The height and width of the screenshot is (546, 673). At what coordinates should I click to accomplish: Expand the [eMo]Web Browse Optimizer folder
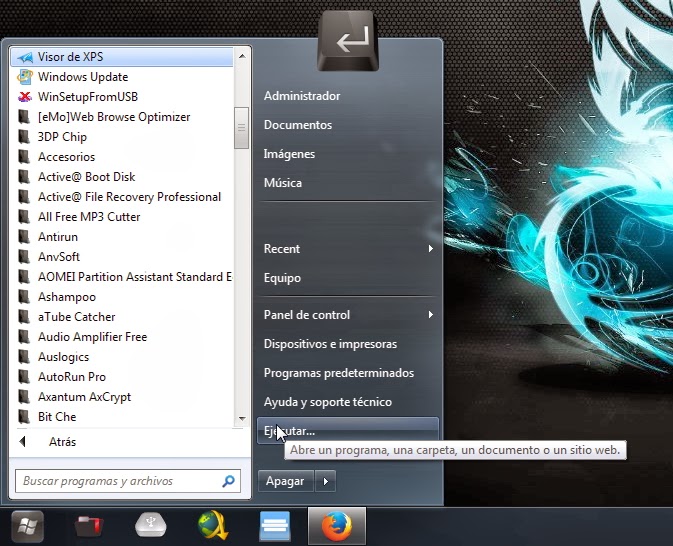pyautogui.click(x=122, y=117)
